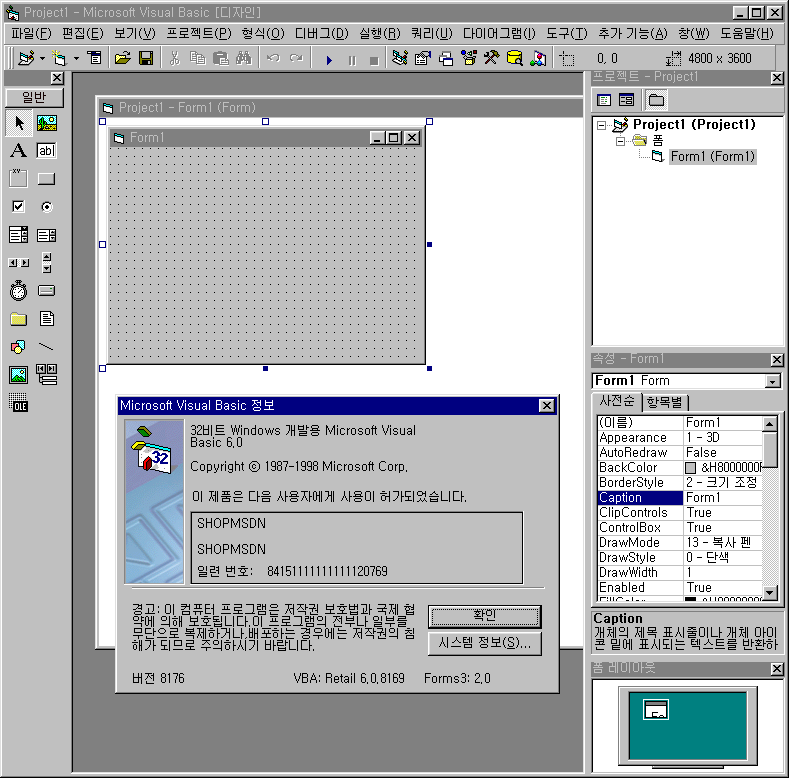Click the Save Project toolbar icon
Image resolution: width=789 pixels, height=778 pixels.
click(146, 58)
